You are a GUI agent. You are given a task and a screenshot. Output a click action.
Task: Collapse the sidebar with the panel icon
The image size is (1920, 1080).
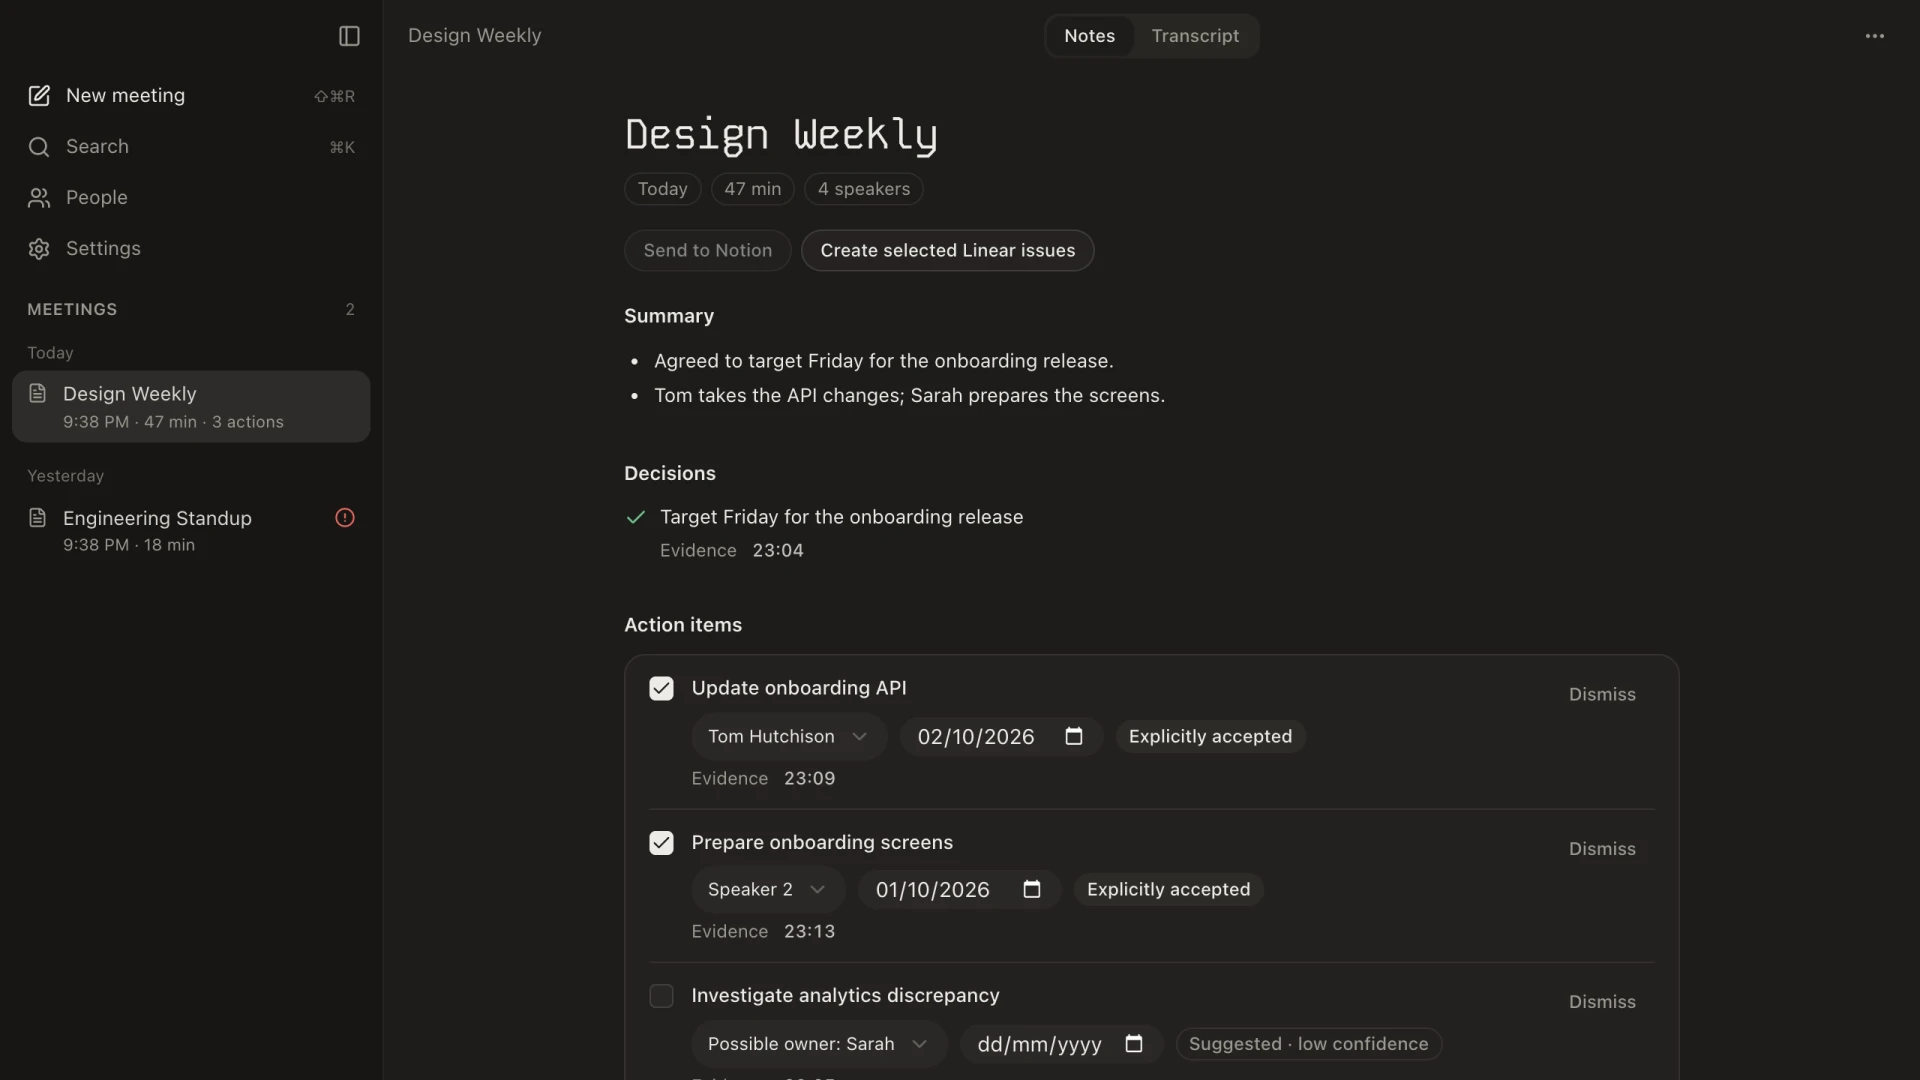tap(349, 36)
